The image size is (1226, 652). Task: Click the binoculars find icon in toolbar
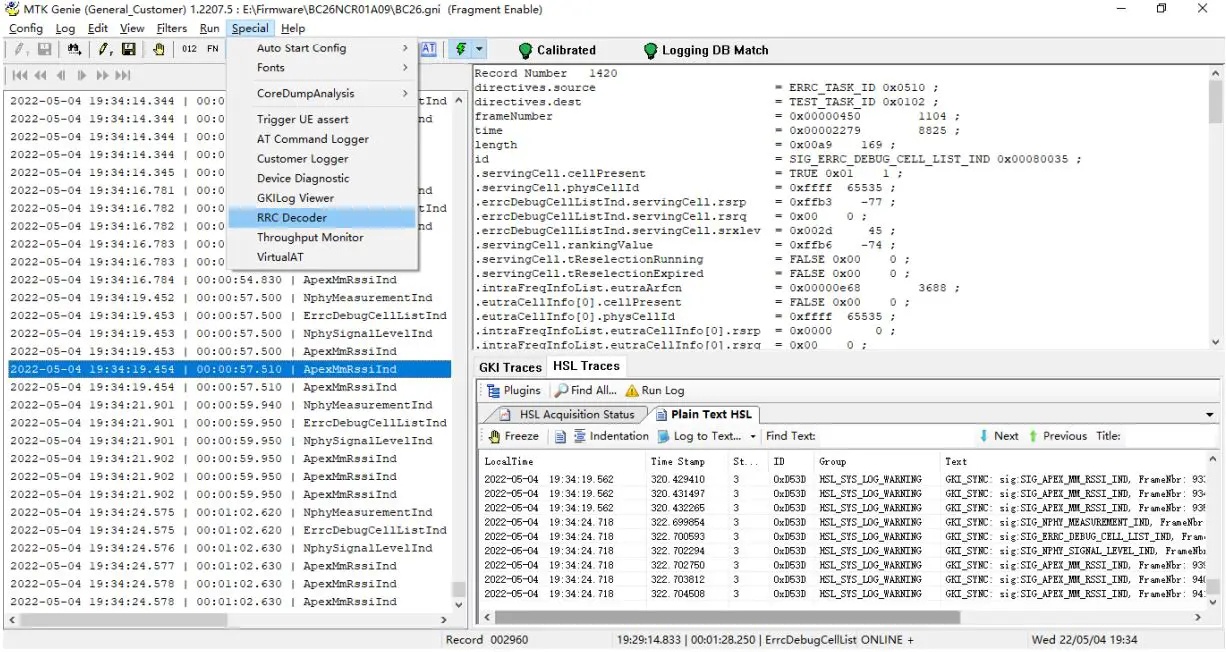point(73,49)
